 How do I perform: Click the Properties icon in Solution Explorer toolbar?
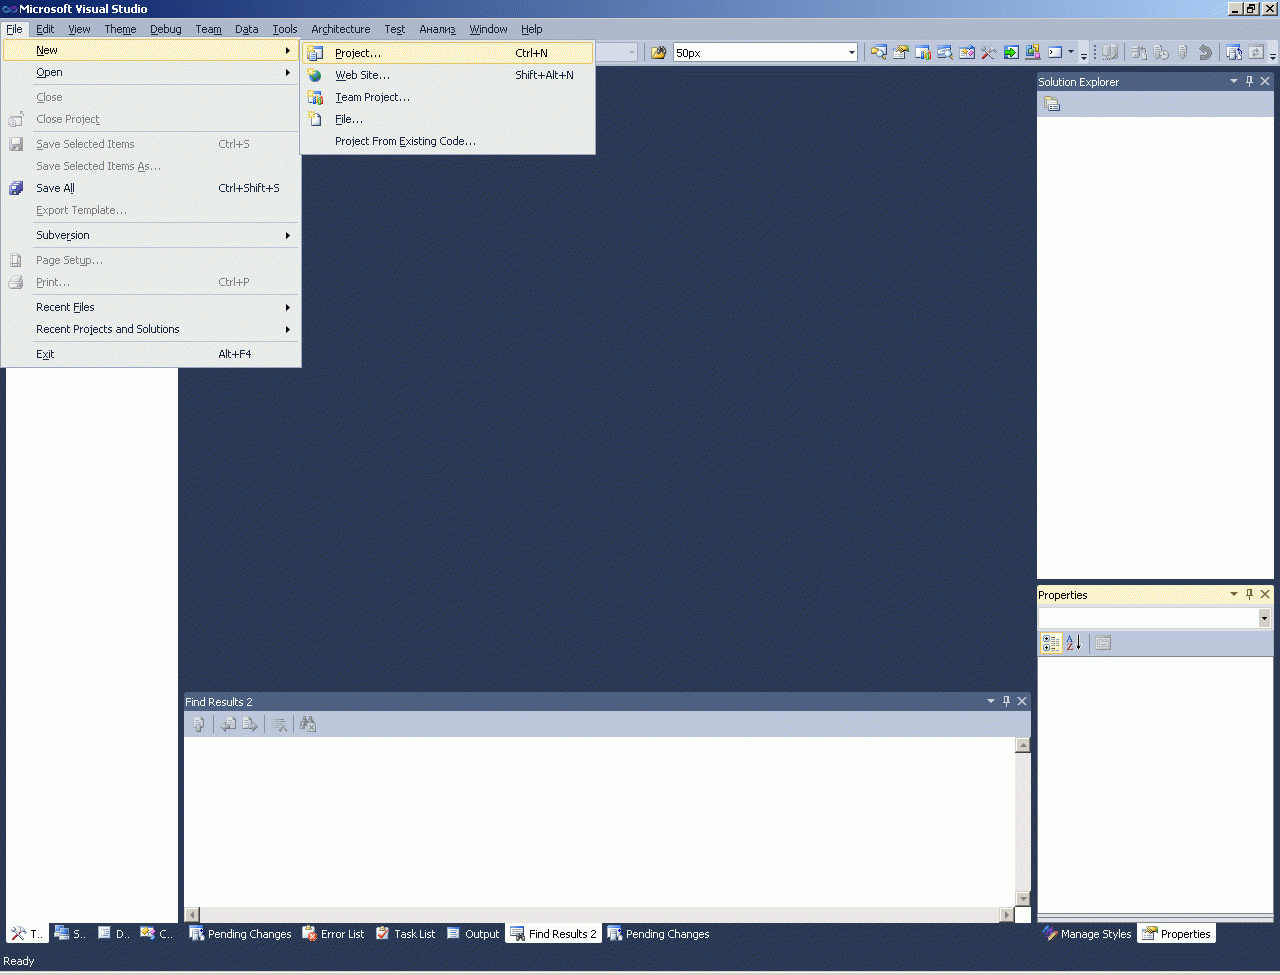tap(1052, 104)
